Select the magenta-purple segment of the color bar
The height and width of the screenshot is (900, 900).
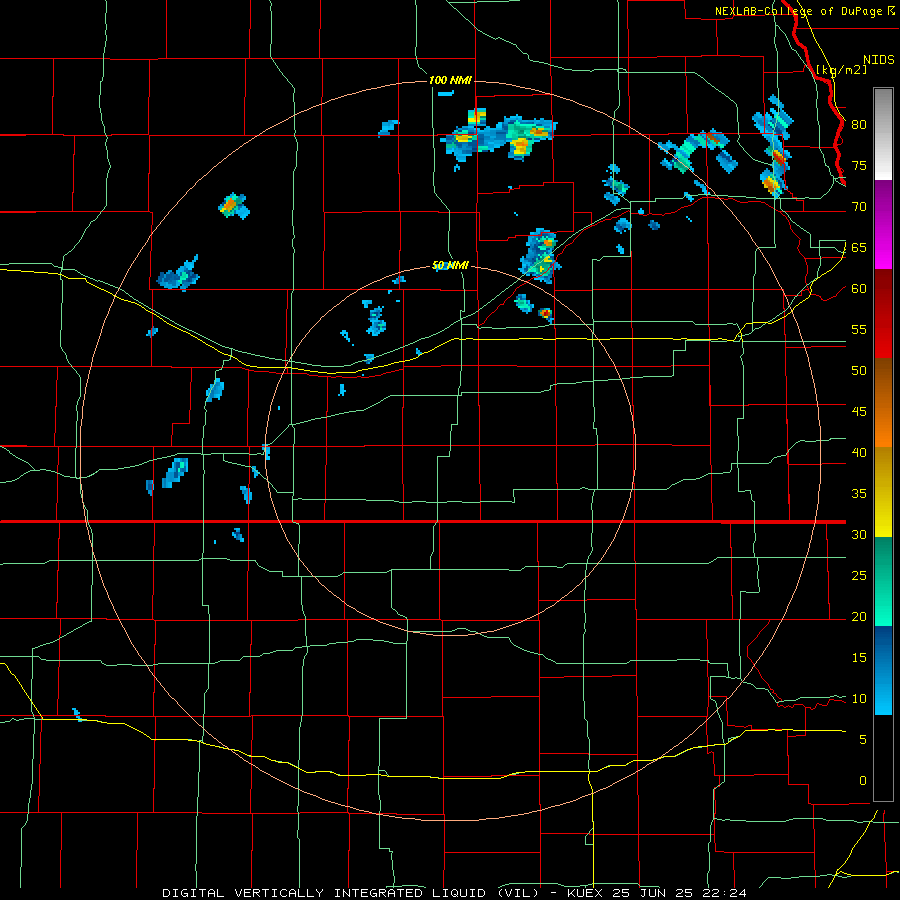[x=883, y=224]
